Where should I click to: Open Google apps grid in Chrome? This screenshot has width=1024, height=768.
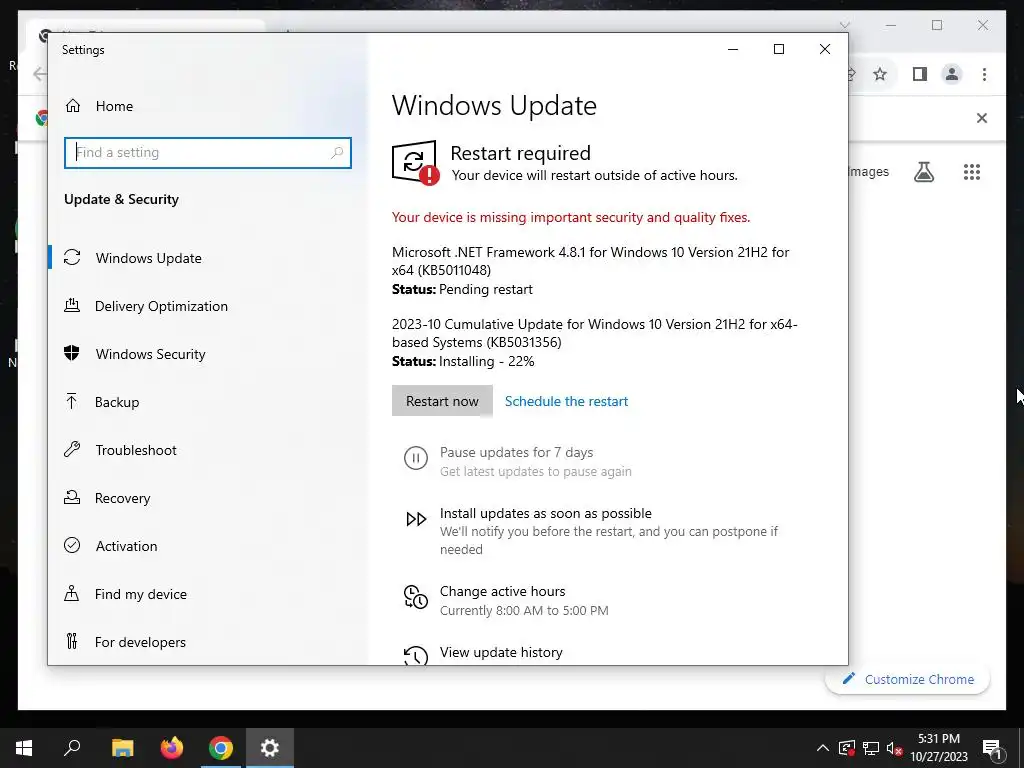pos(972,172)
